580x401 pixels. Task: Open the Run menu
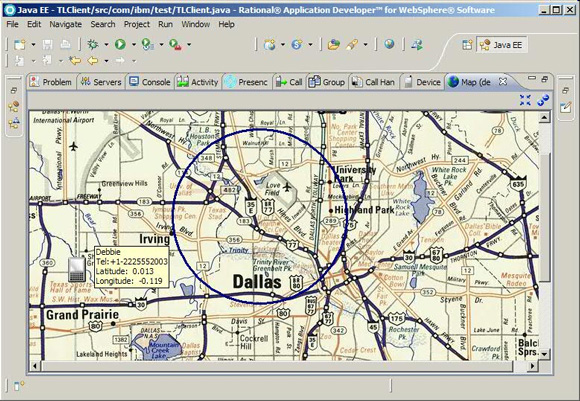[165, 24]
